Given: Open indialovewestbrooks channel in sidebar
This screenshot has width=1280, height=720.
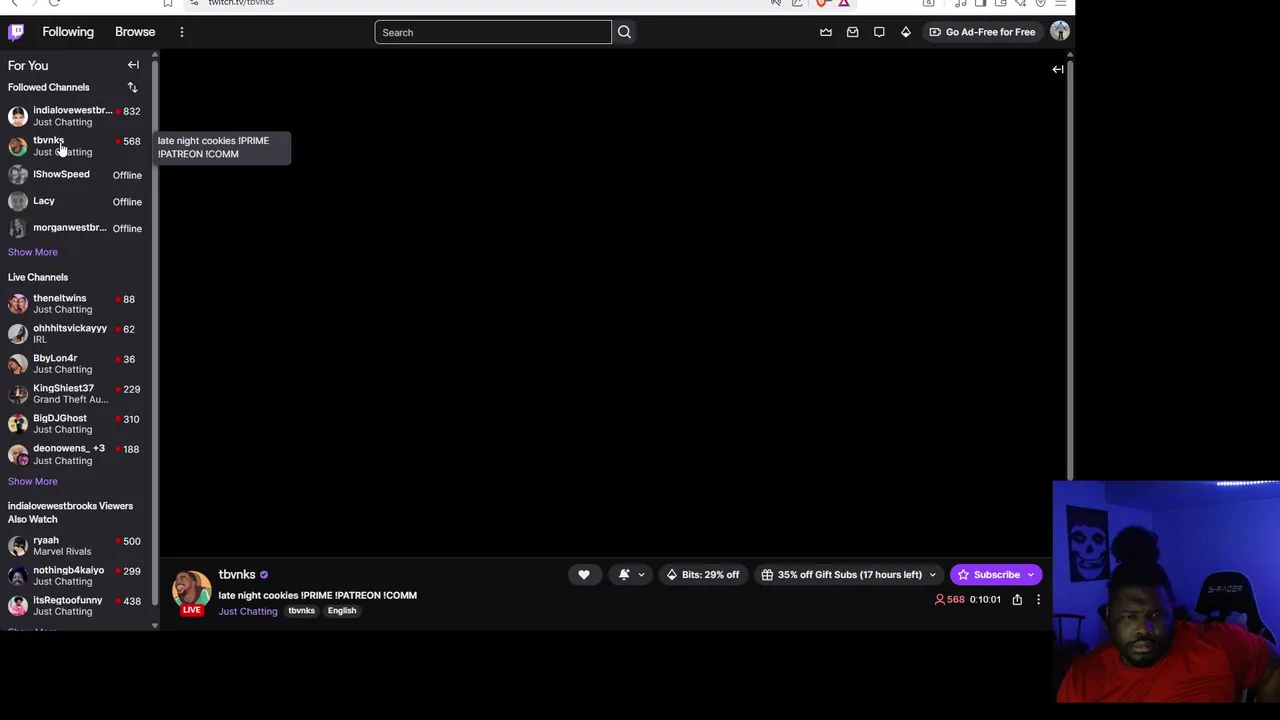Looking at the screenshot, I should (76, 116).
